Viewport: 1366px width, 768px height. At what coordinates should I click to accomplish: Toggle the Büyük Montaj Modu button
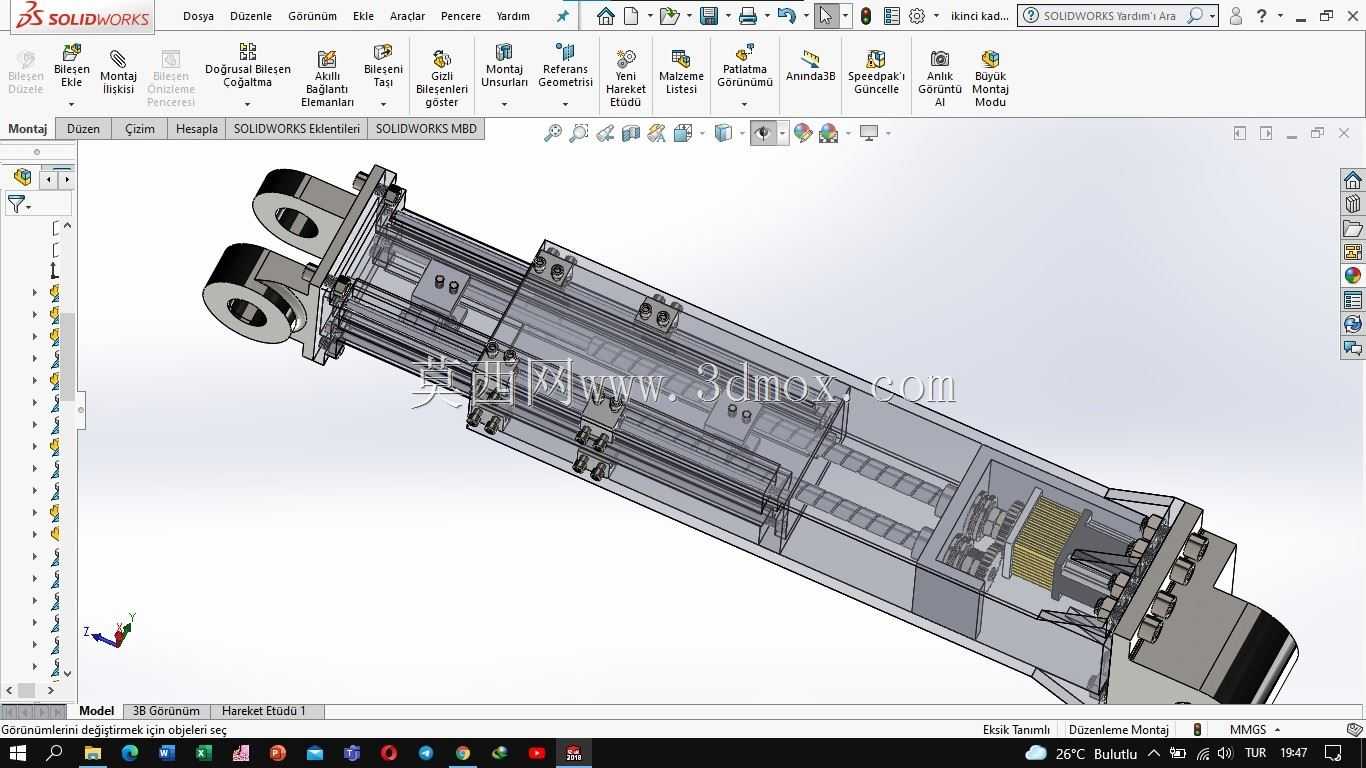tap(990, 78)
